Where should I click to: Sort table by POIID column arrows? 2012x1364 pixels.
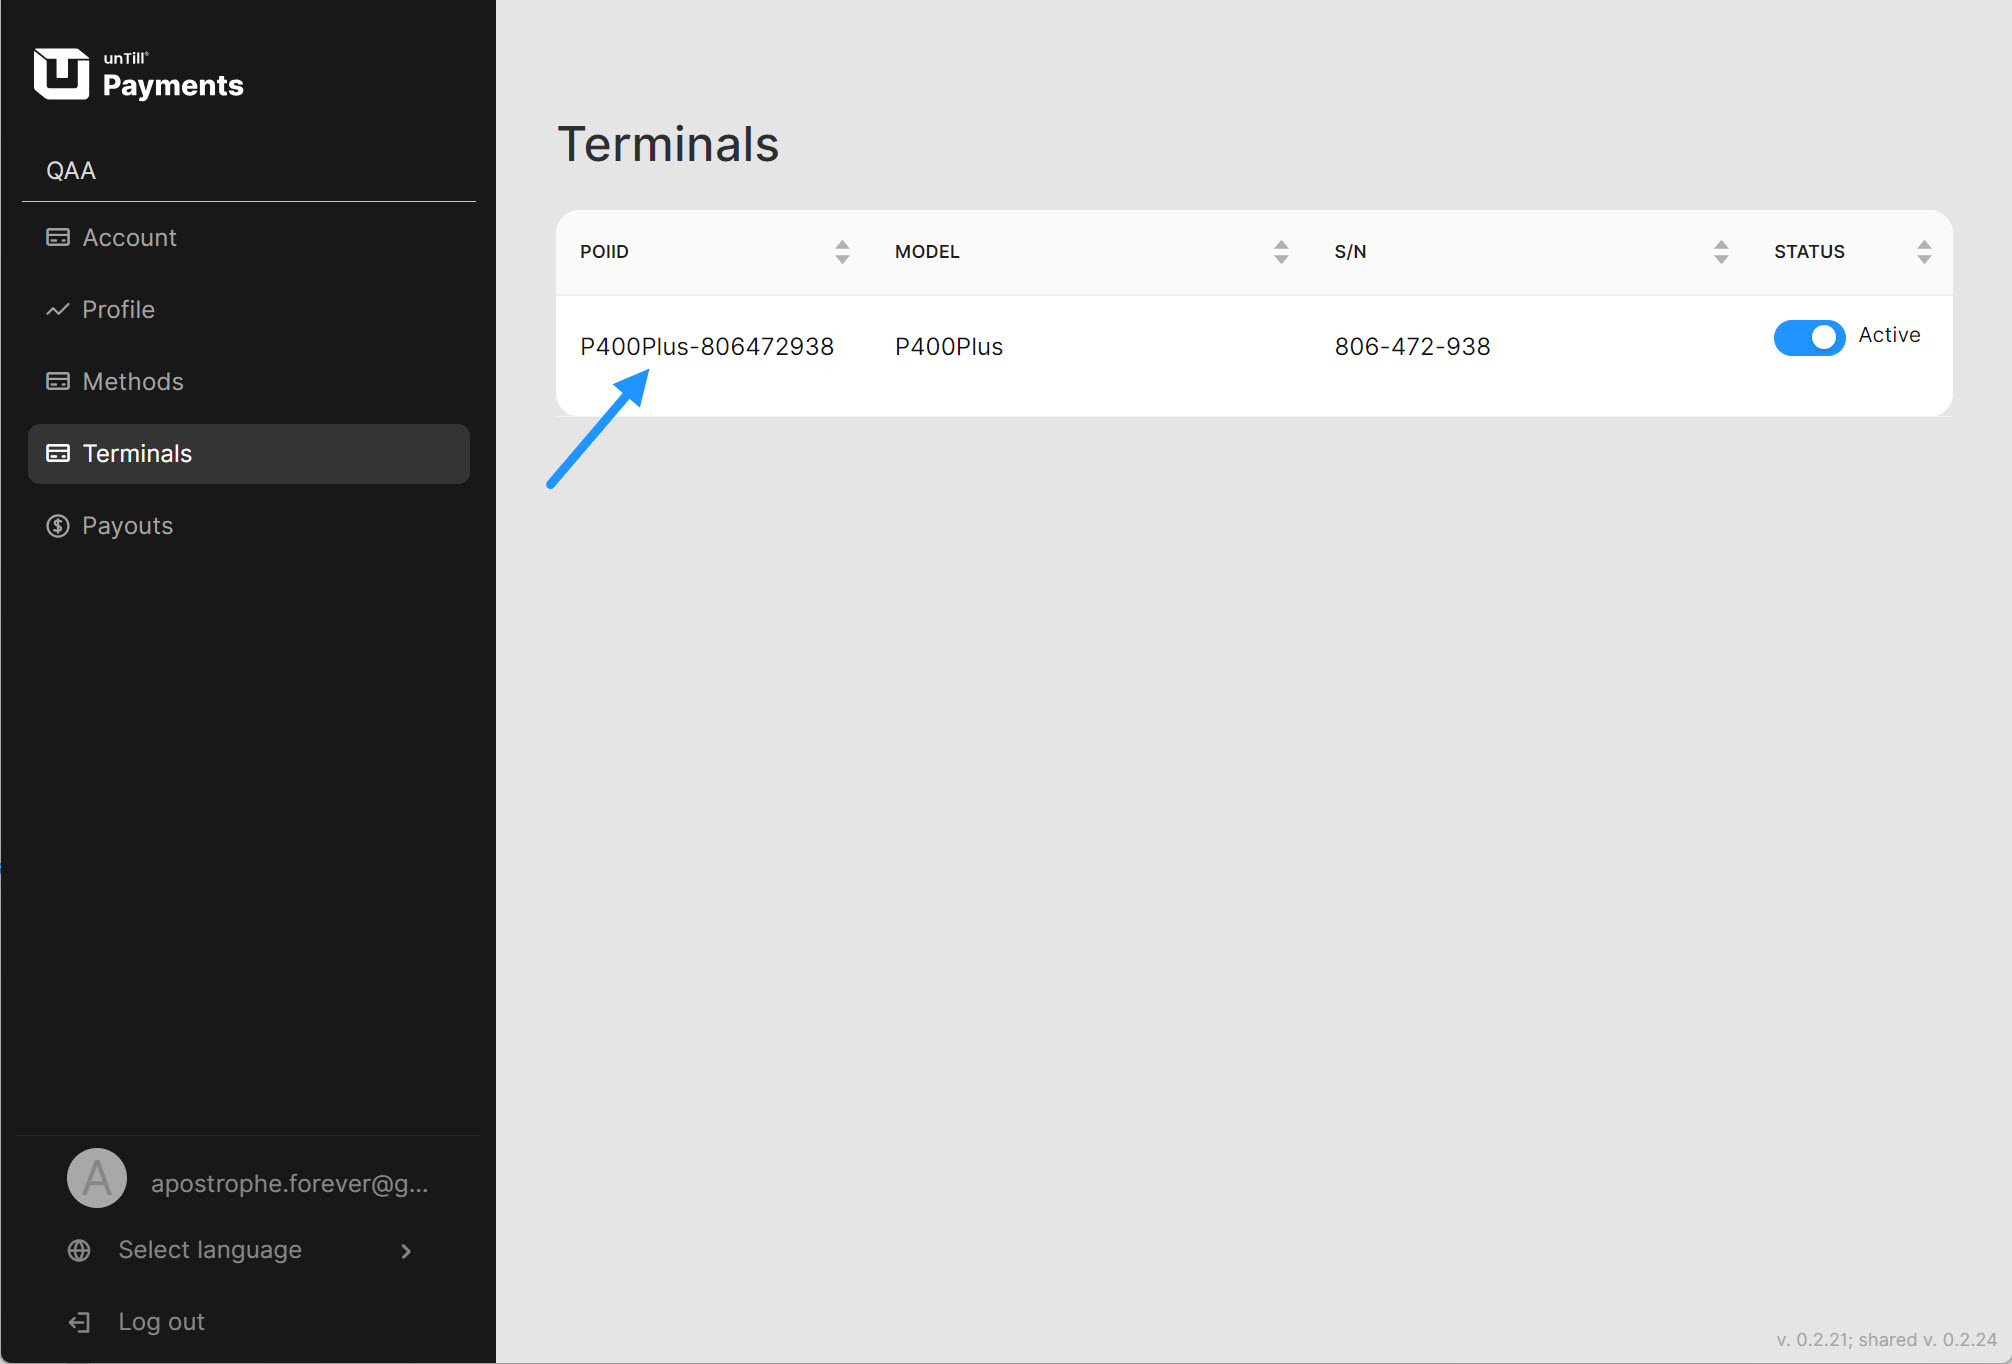pyautogui.click(x=842, y=252)
